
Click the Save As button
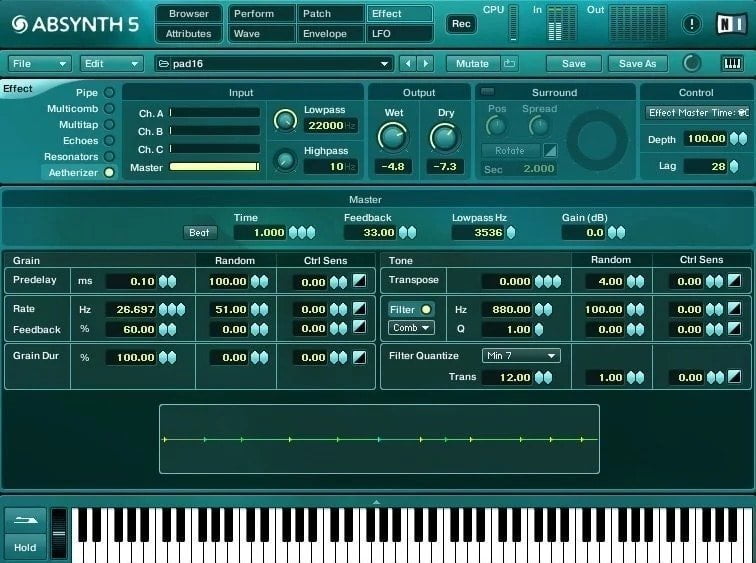pos(637,64)
